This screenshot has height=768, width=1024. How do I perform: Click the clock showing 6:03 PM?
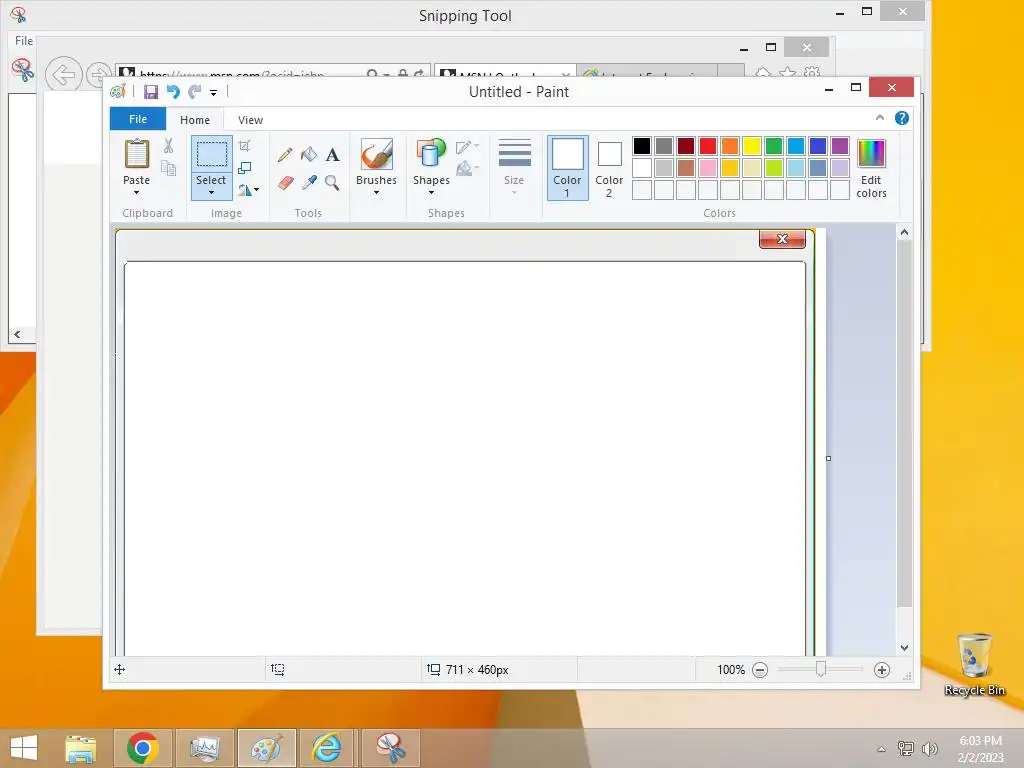tap(980, 741)
